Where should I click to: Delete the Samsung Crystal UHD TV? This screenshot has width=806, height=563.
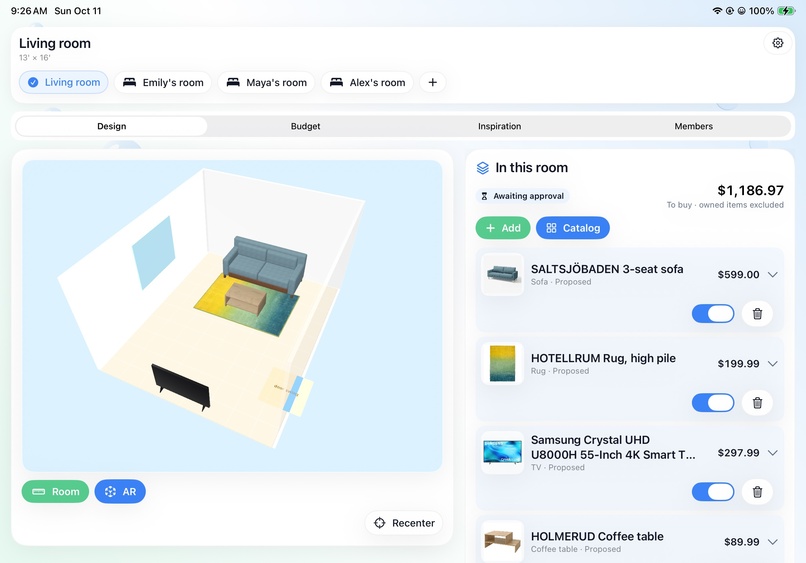pyautogui.click(x=757, y=492)
